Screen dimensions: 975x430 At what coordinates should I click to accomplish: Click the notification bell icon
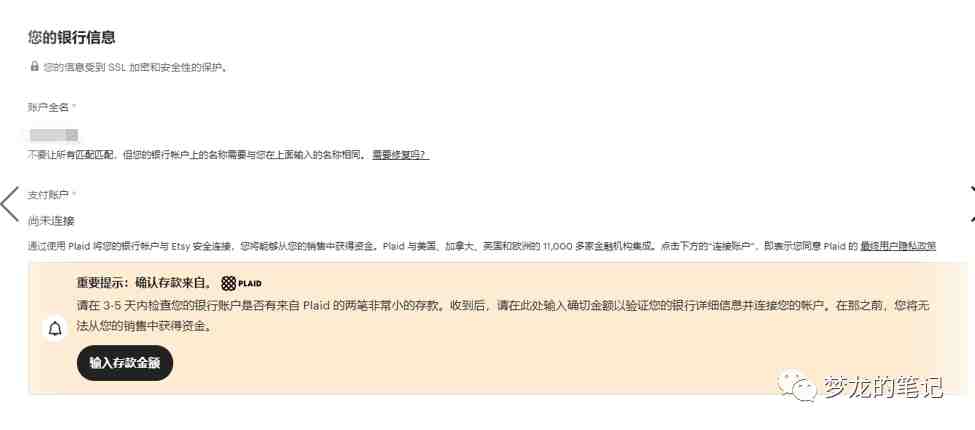click(x=55, y=328)
